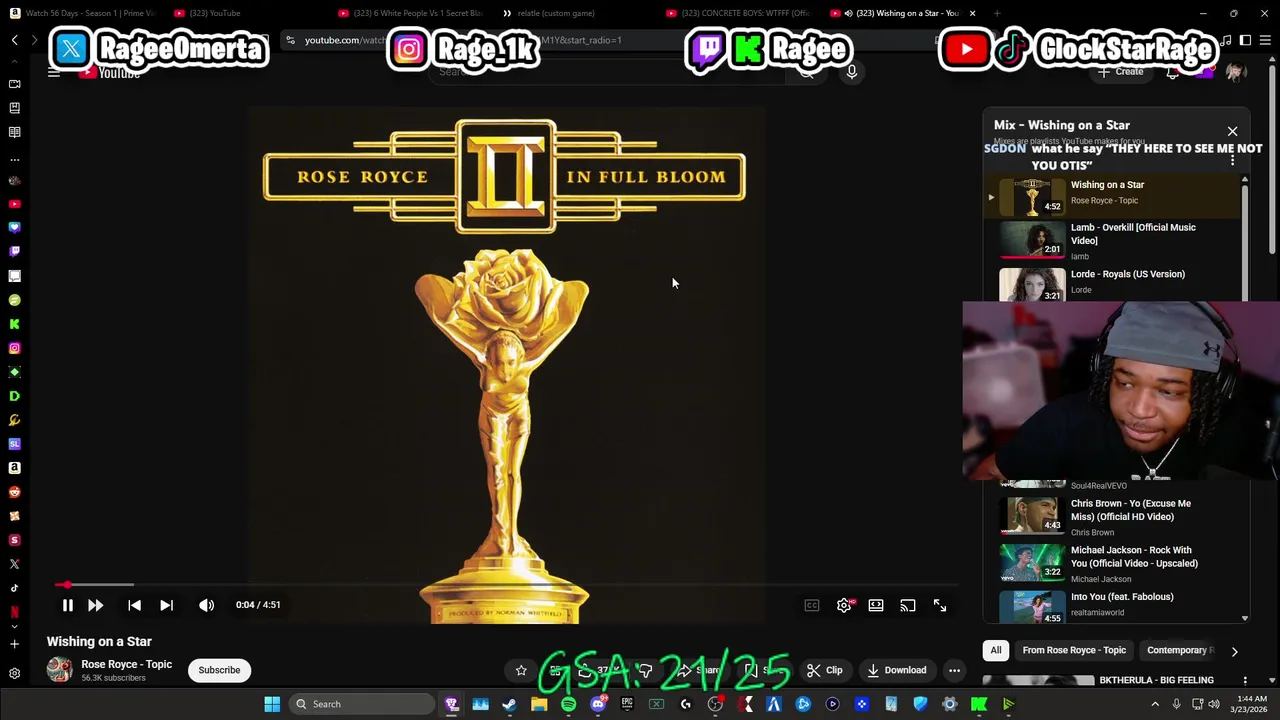1280x720 pixels.
Task: Clip the current video
Action: point(825,670)
